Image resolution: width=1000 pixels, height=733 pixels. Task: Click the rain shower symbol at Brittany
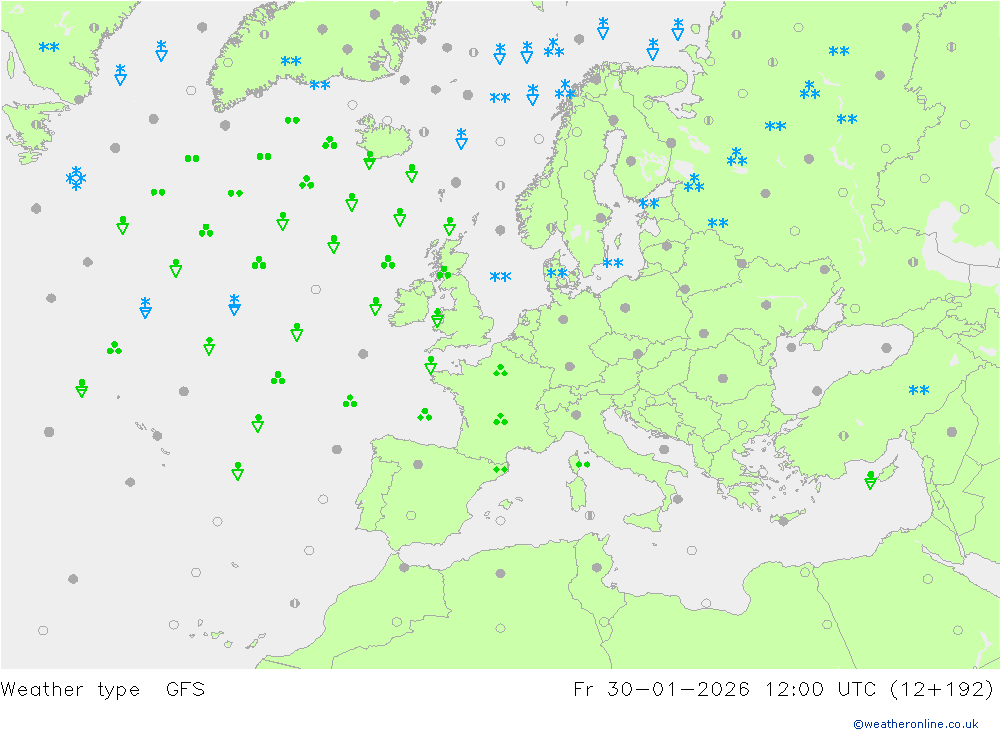click(430, 366)
